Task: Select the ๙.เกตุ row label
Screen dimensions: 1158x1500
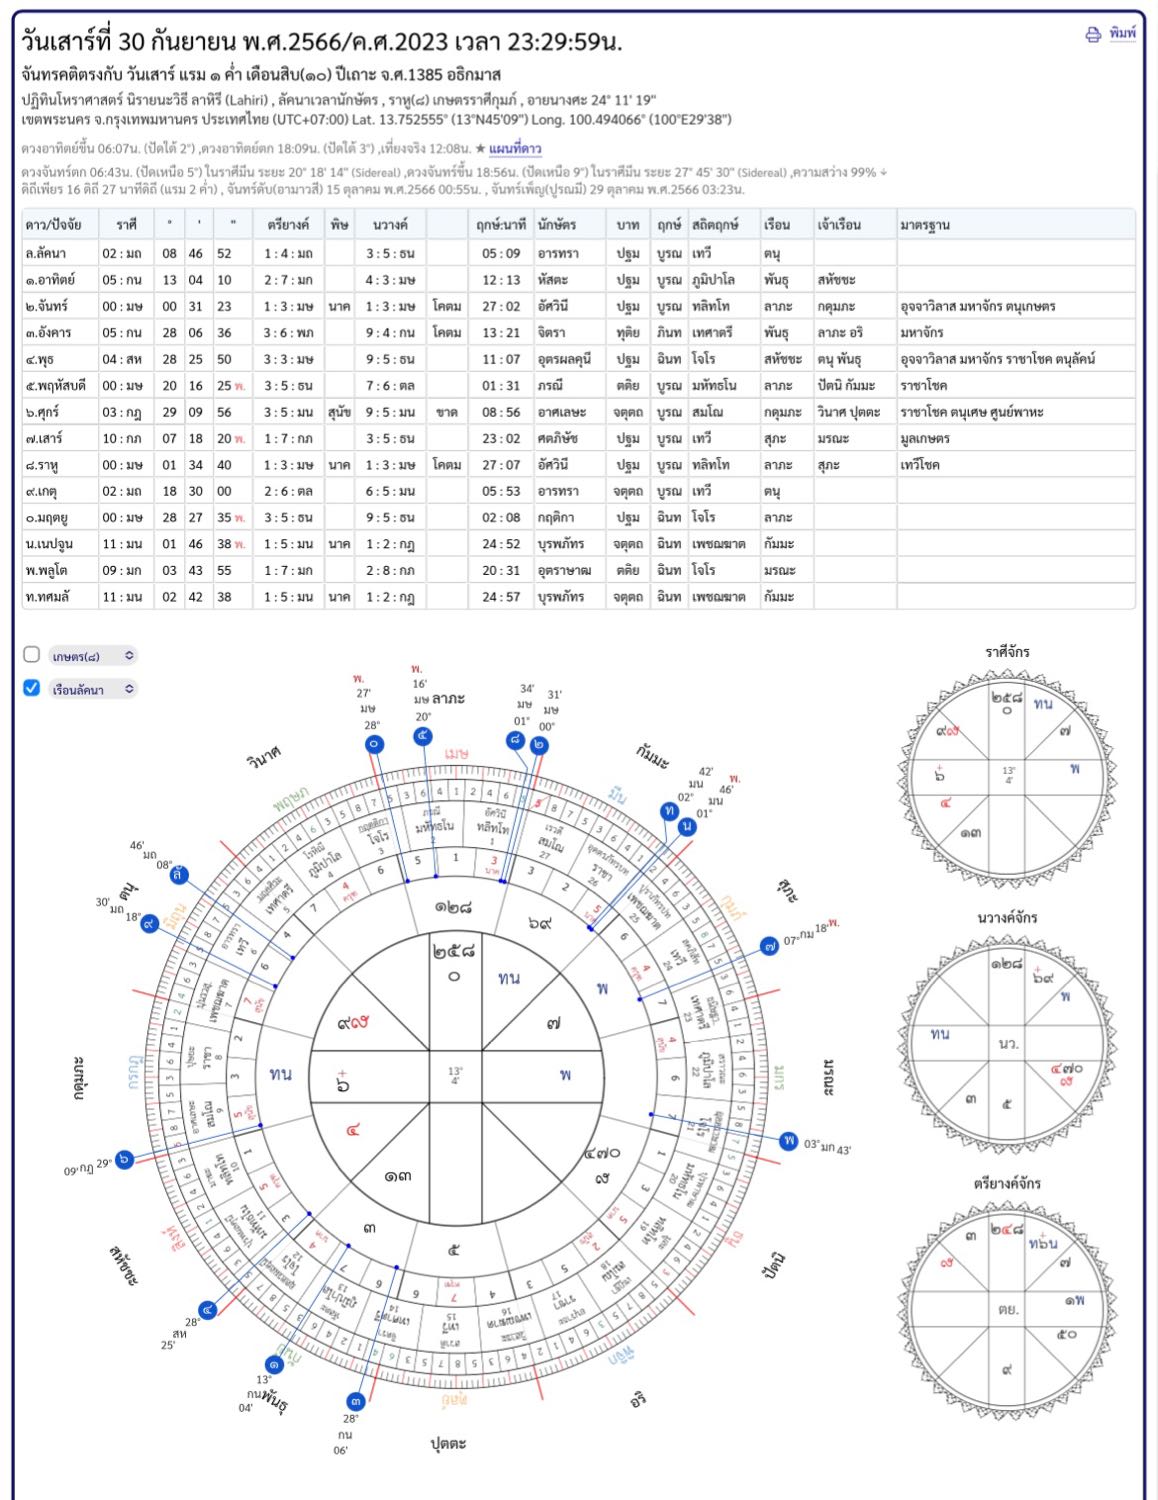Action: [x=43, y=492]
